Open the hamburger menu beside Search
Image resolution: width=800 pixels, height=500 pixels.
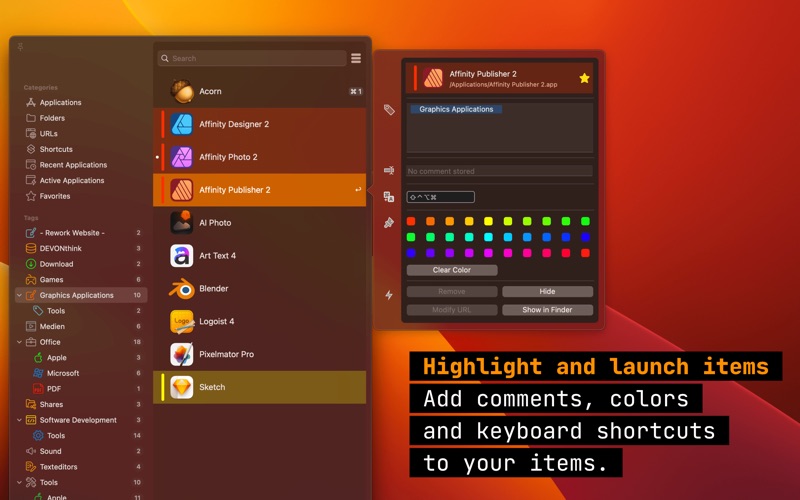tap(356, 58)
